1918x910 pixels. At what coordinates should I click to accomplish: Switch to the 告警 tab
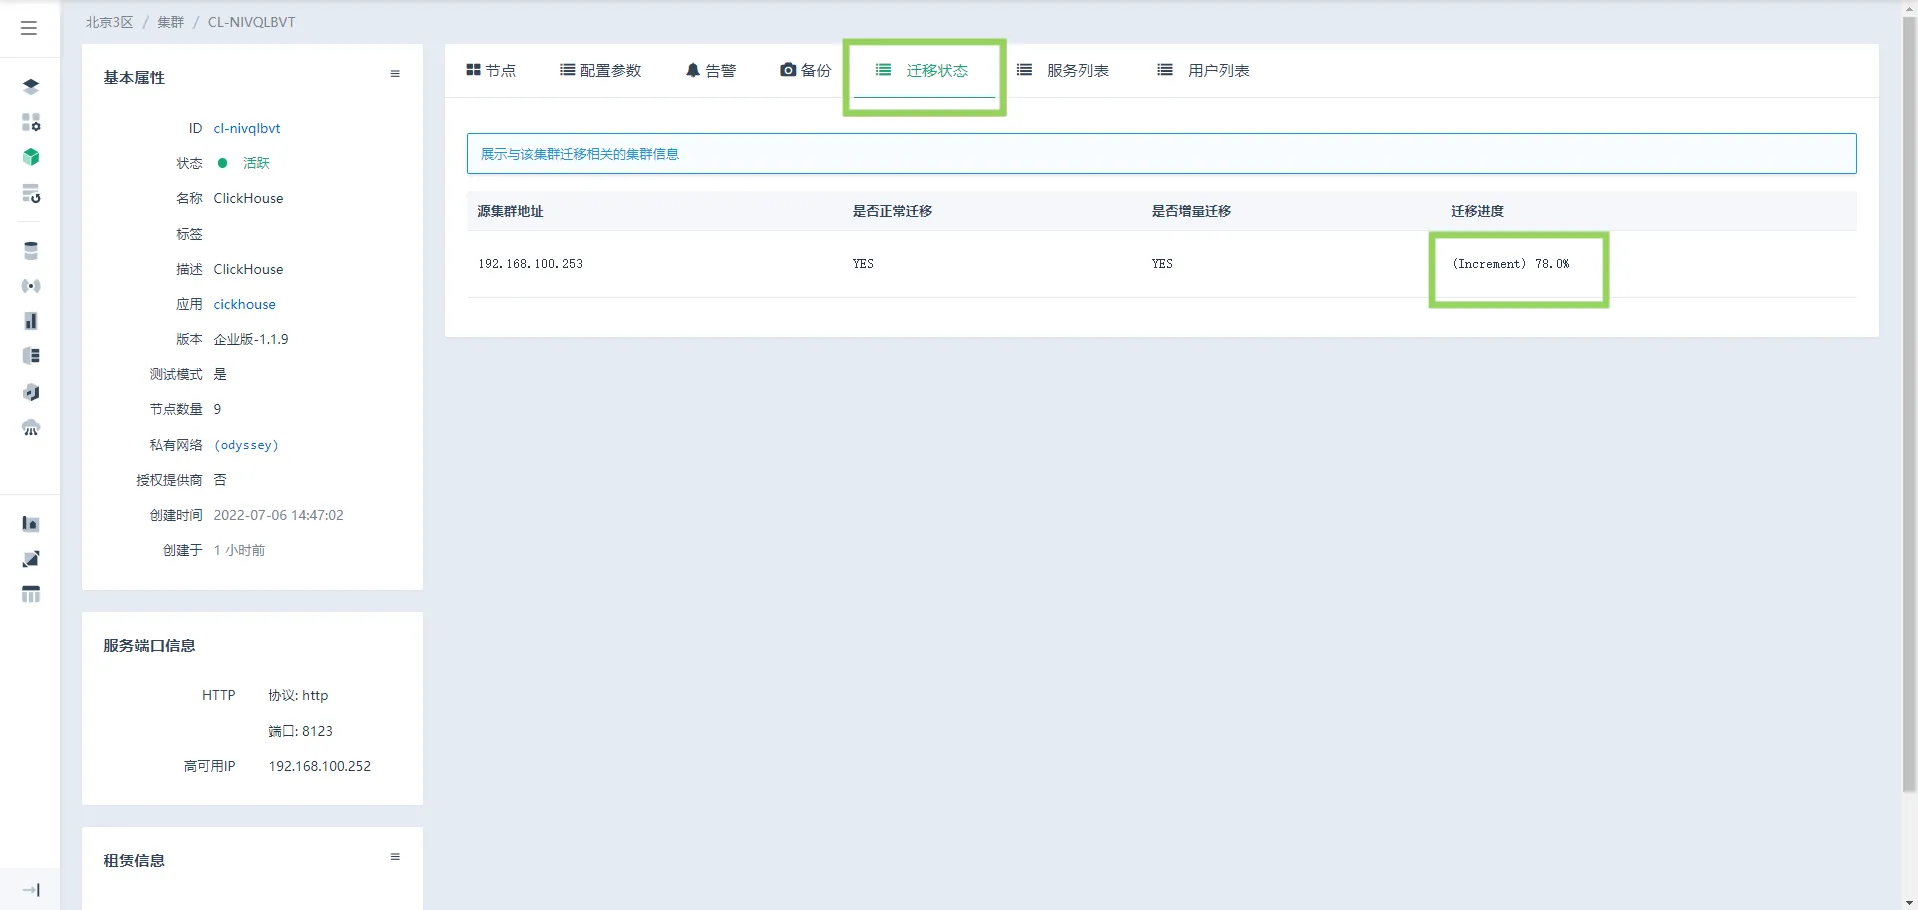pos(710,71)
